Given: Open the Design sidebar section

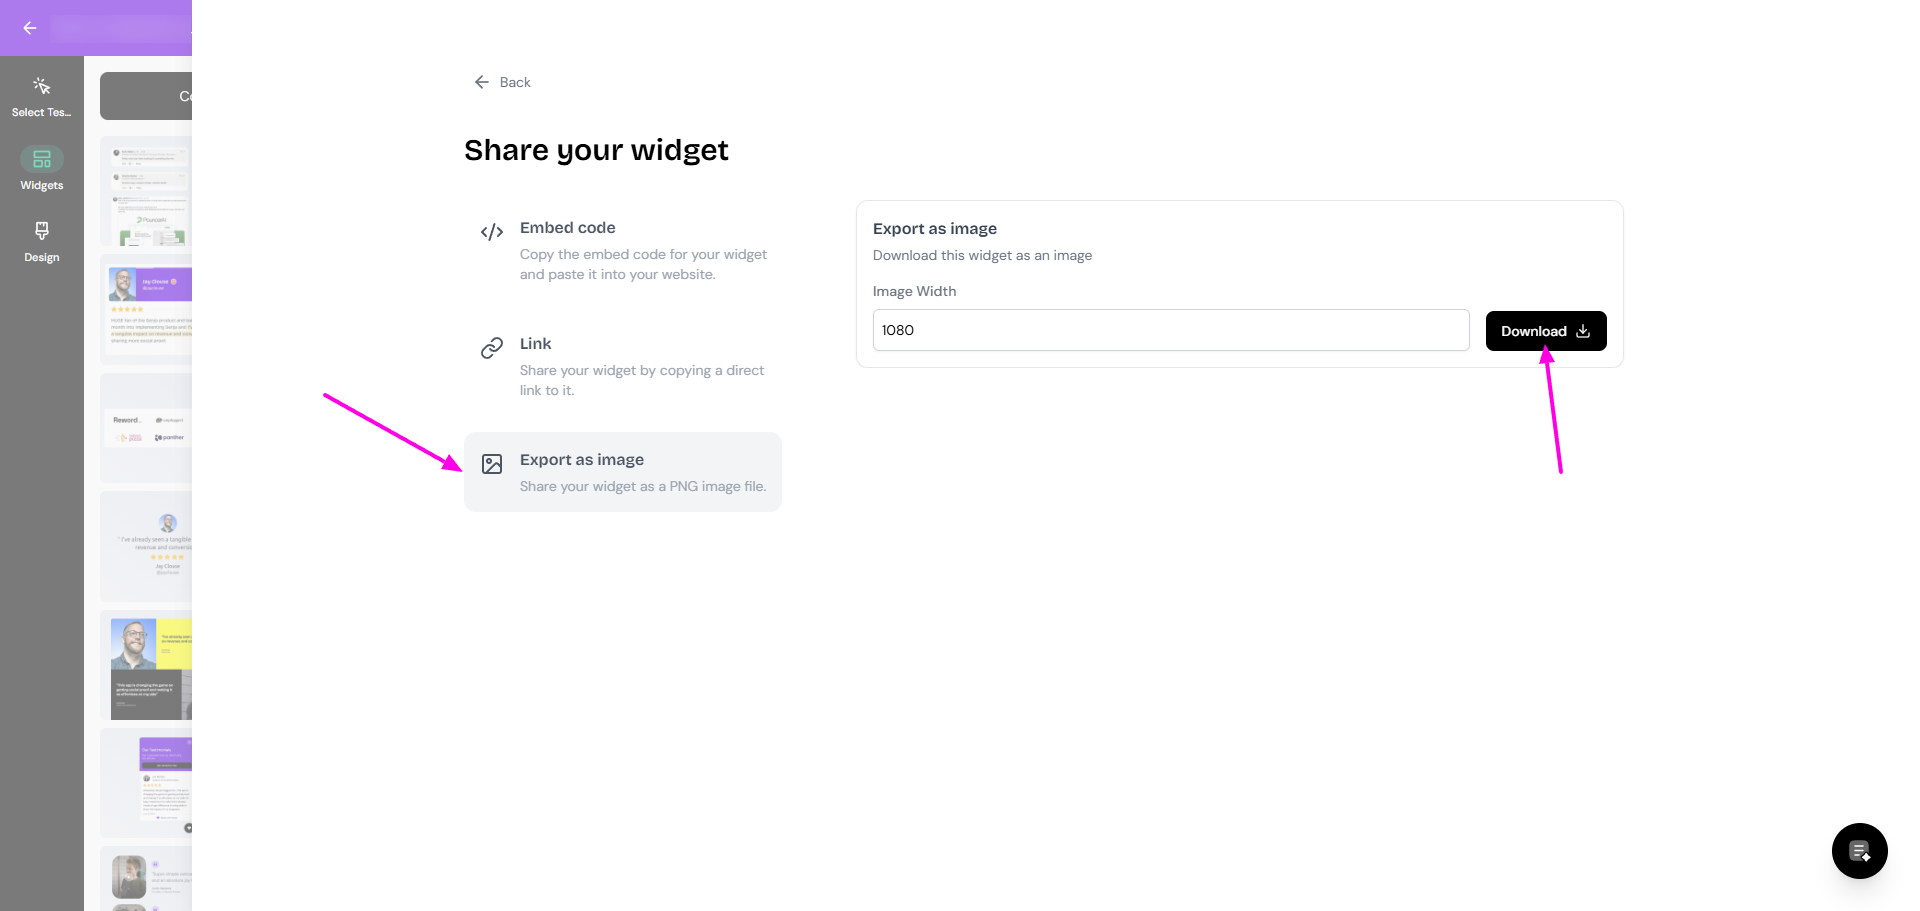Looking at the screenshot, I should coord(42,240).
